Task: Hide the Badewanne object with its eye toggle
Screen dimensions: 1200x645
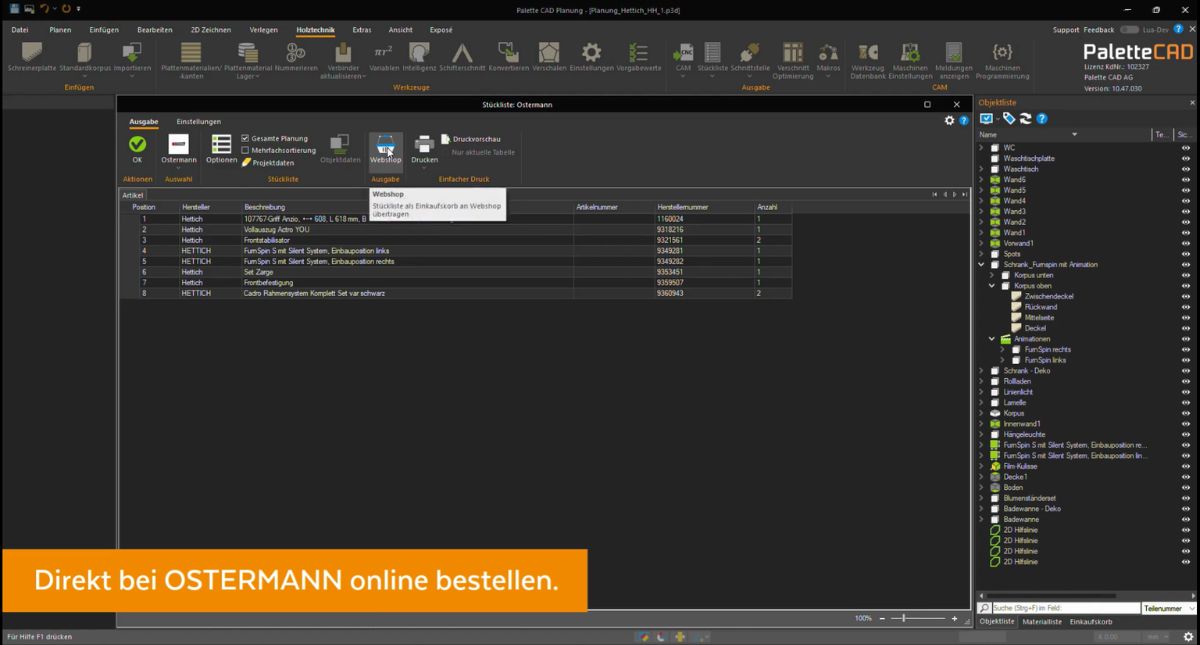Action: (x=1186, y=519)
